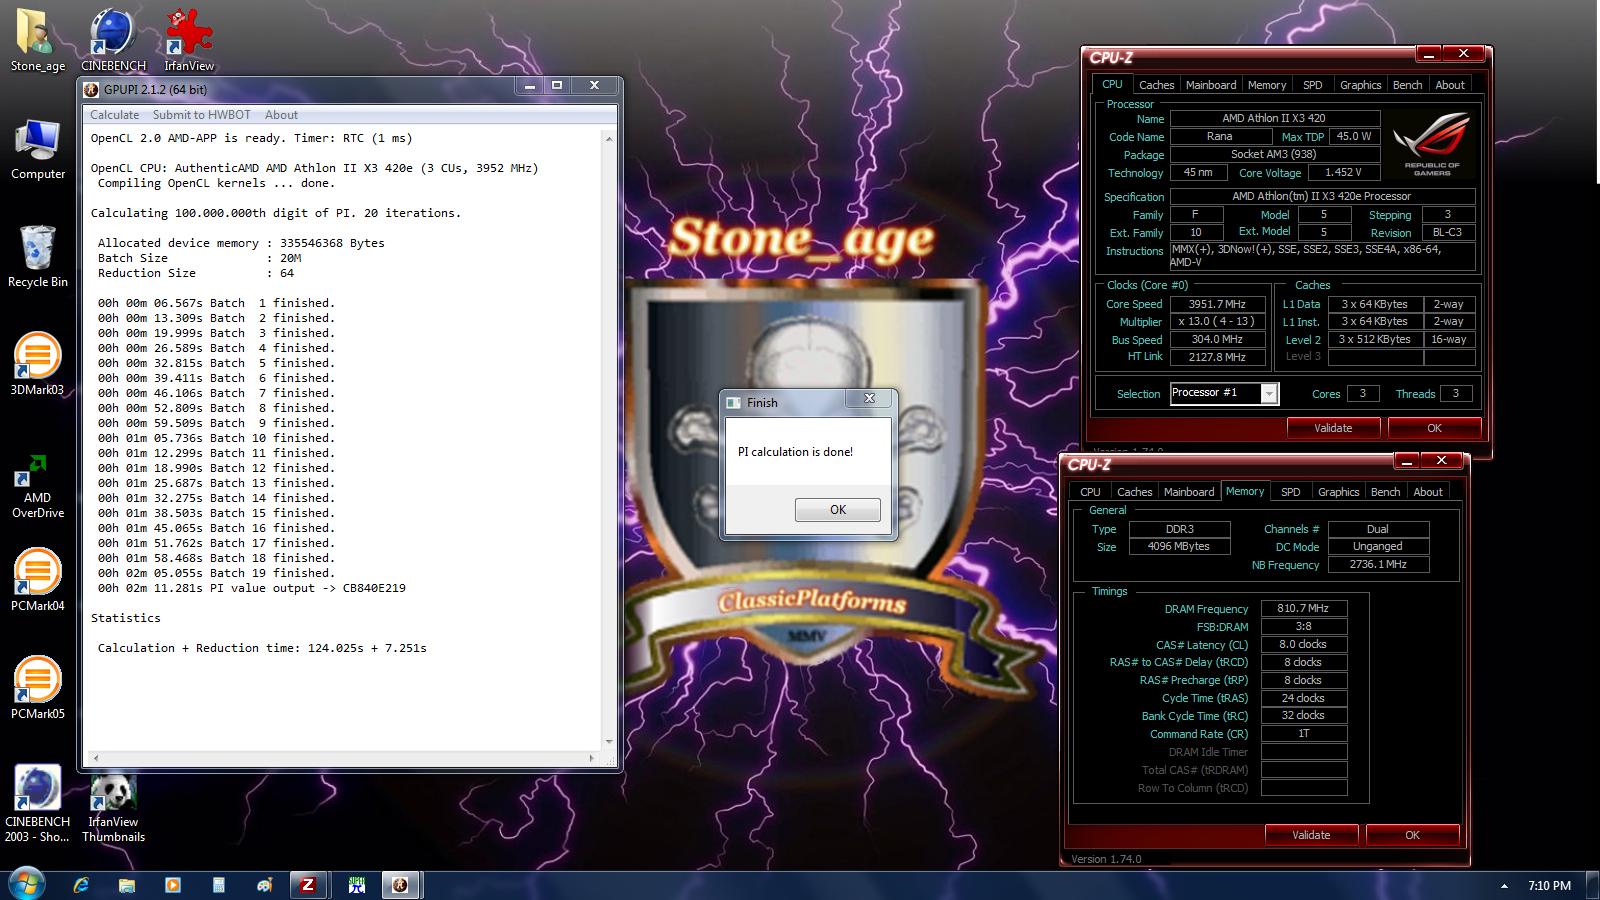
Task: Open Windows Explorer from the taskbar
Action: [127, 885]
